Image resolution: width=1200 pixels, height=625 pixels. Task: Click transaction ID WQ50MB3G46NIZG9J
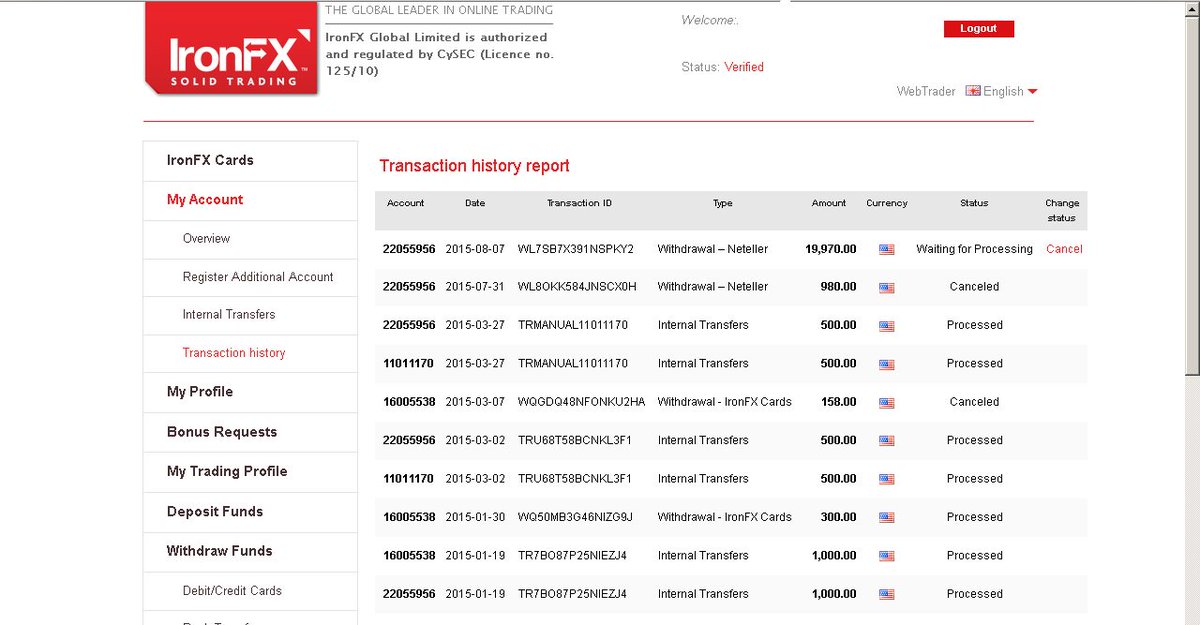[x=575, y=517]
